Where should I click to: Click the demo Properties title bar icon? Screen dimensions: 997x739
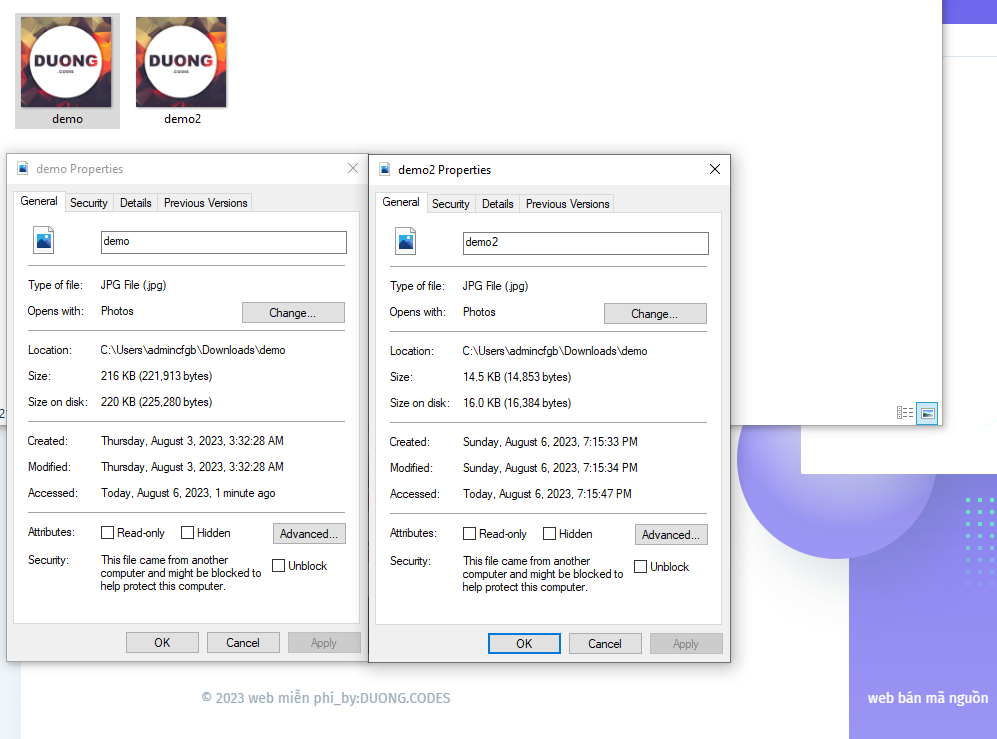(23, 168)
